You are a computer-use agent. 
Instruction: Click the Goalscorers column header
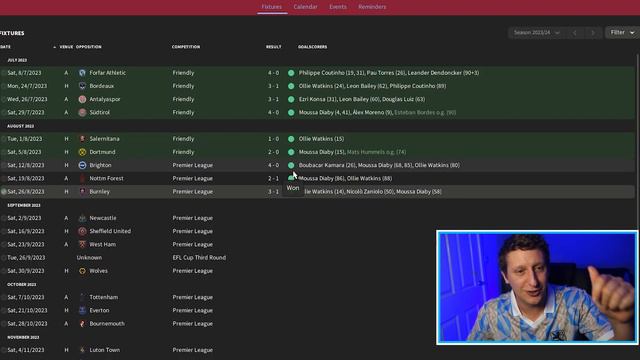312,47
